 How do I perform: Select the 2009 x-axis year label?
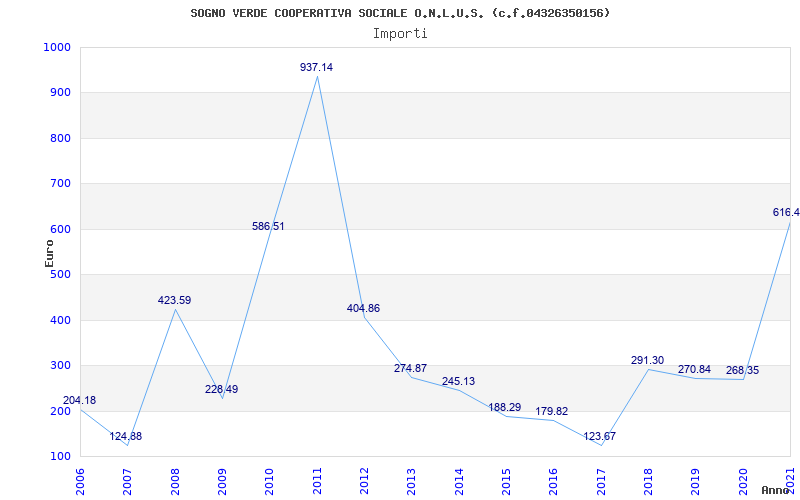tap(222, 481)
